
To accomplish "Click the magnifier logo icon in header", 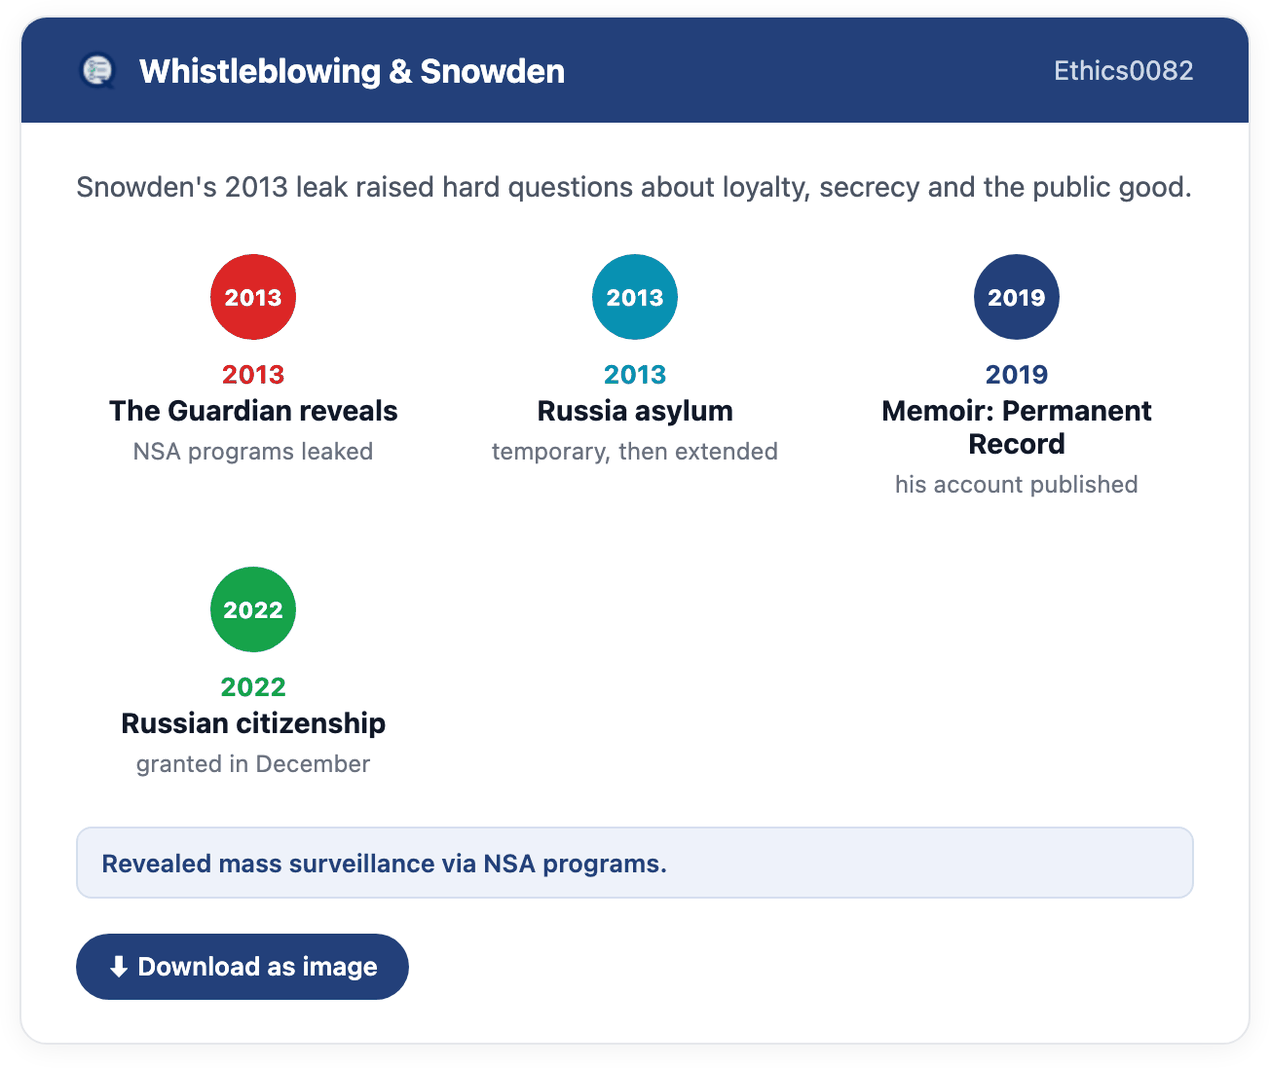I will tap(97, 71).
